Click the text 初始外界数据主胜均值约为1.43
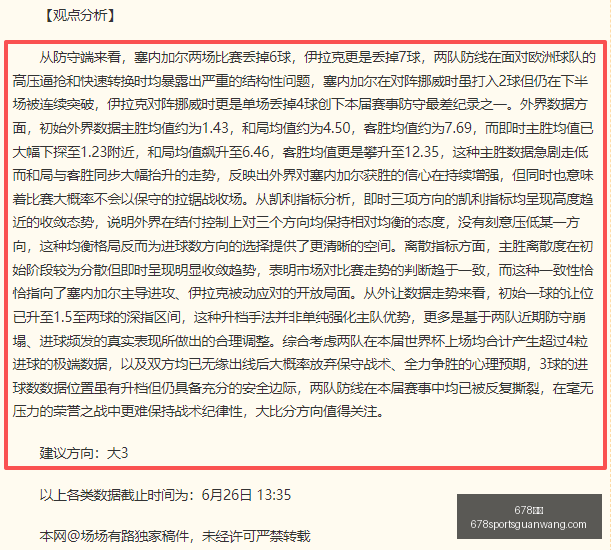 [134, 128]
